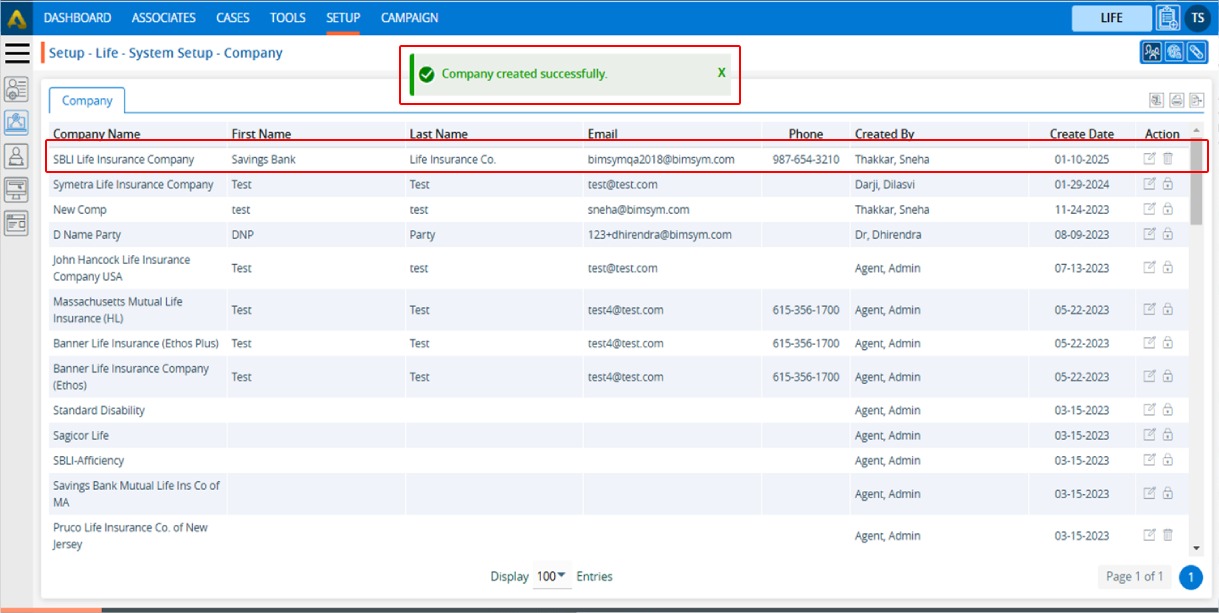This screenshot has height=613, width=1219.
Task: Sort by the Create Date column header
Action: [1081, 134]
